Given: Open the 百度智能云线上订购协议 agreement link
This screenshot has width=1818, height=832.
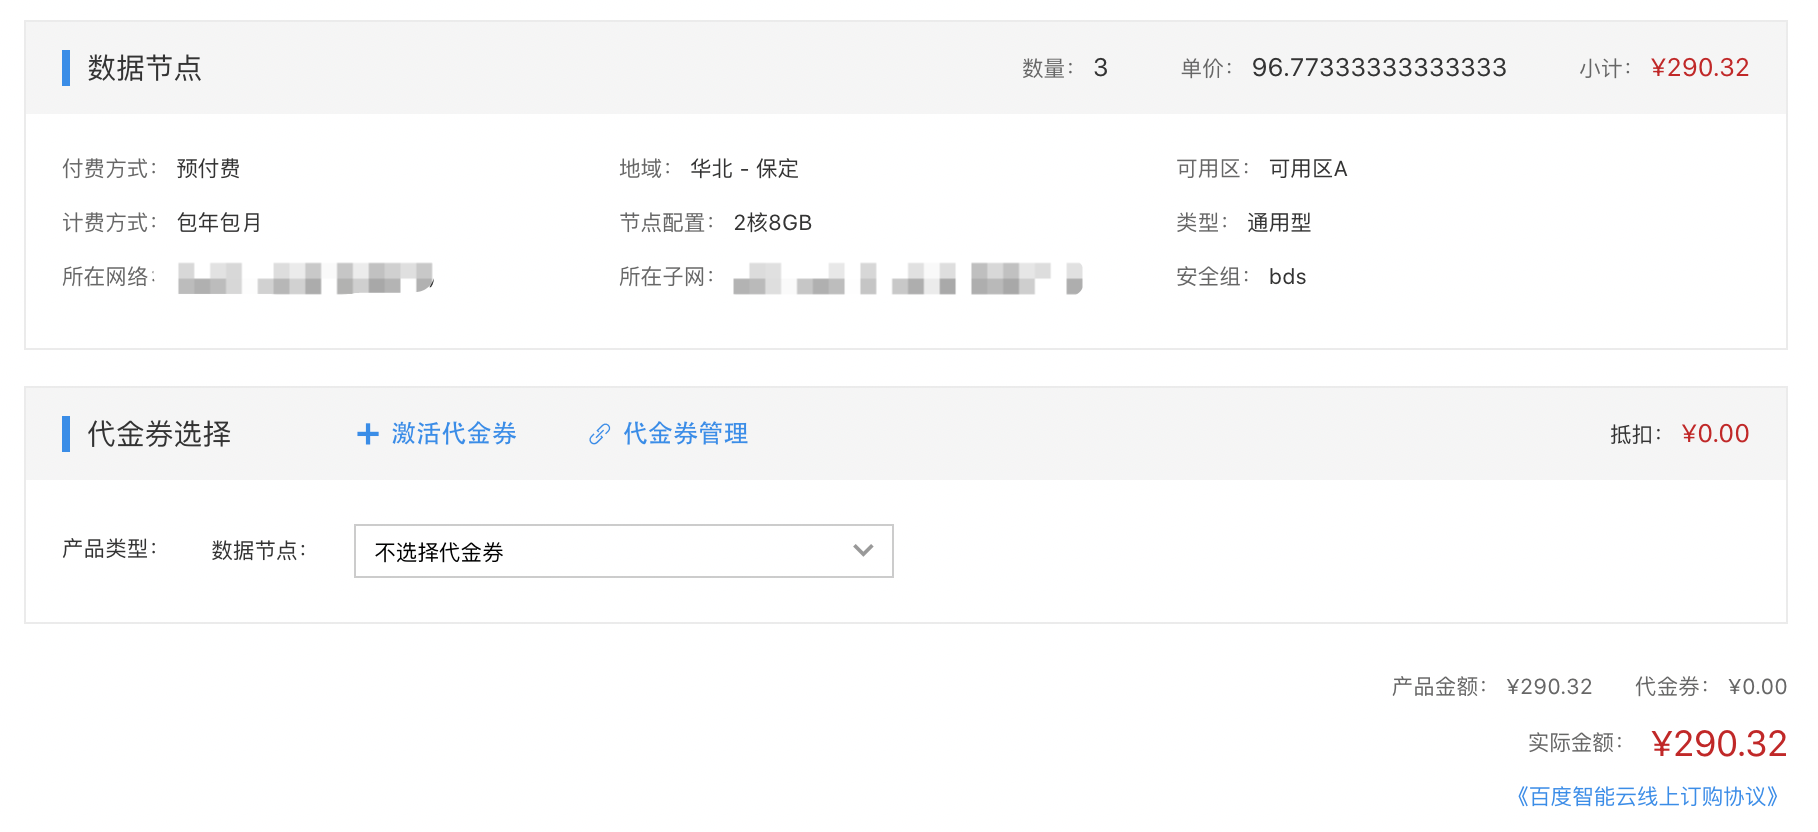Looking at the screenshot, I should click(1647, 797).
